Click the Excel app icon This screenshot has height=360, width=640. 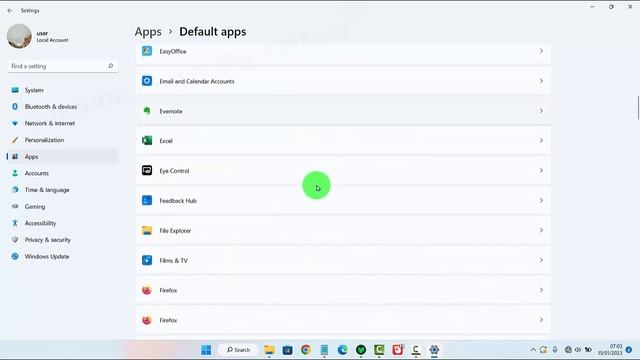tap(147, 140)
